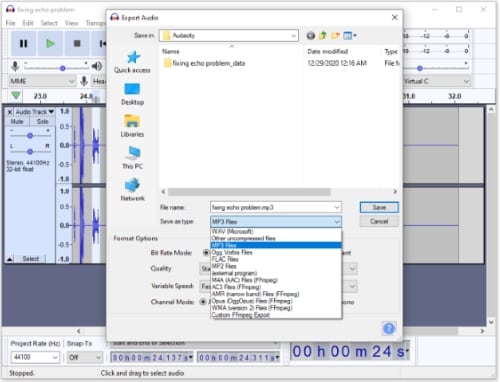The image size is (500, 382).
Task: Close the Audio Track with X button
Action: click(x=10, y=112)
